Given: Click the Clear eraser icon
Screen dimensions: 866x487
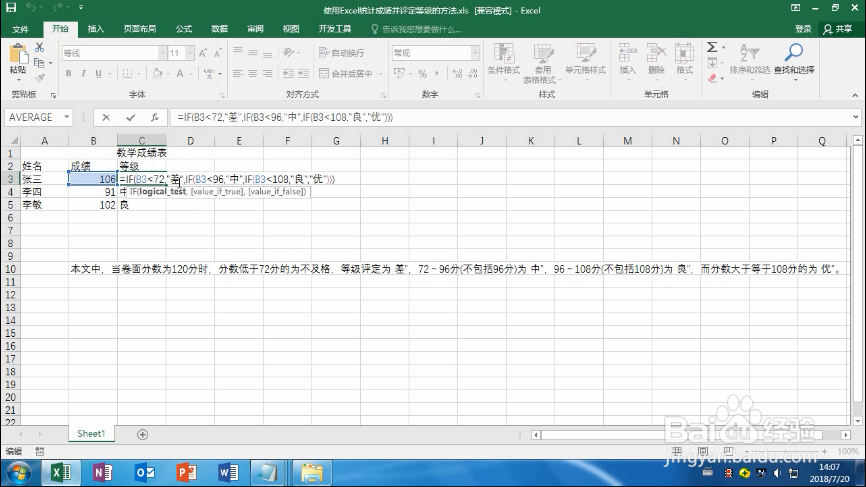Looking at the screenshot, I should point(712,78).
